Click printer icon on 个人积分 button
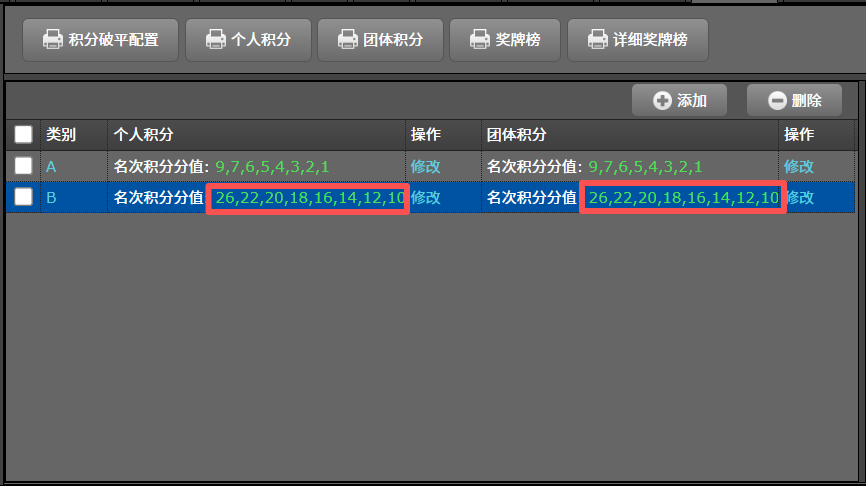Image resolution: width=866 pixels, height=486 pixels. 216,39
